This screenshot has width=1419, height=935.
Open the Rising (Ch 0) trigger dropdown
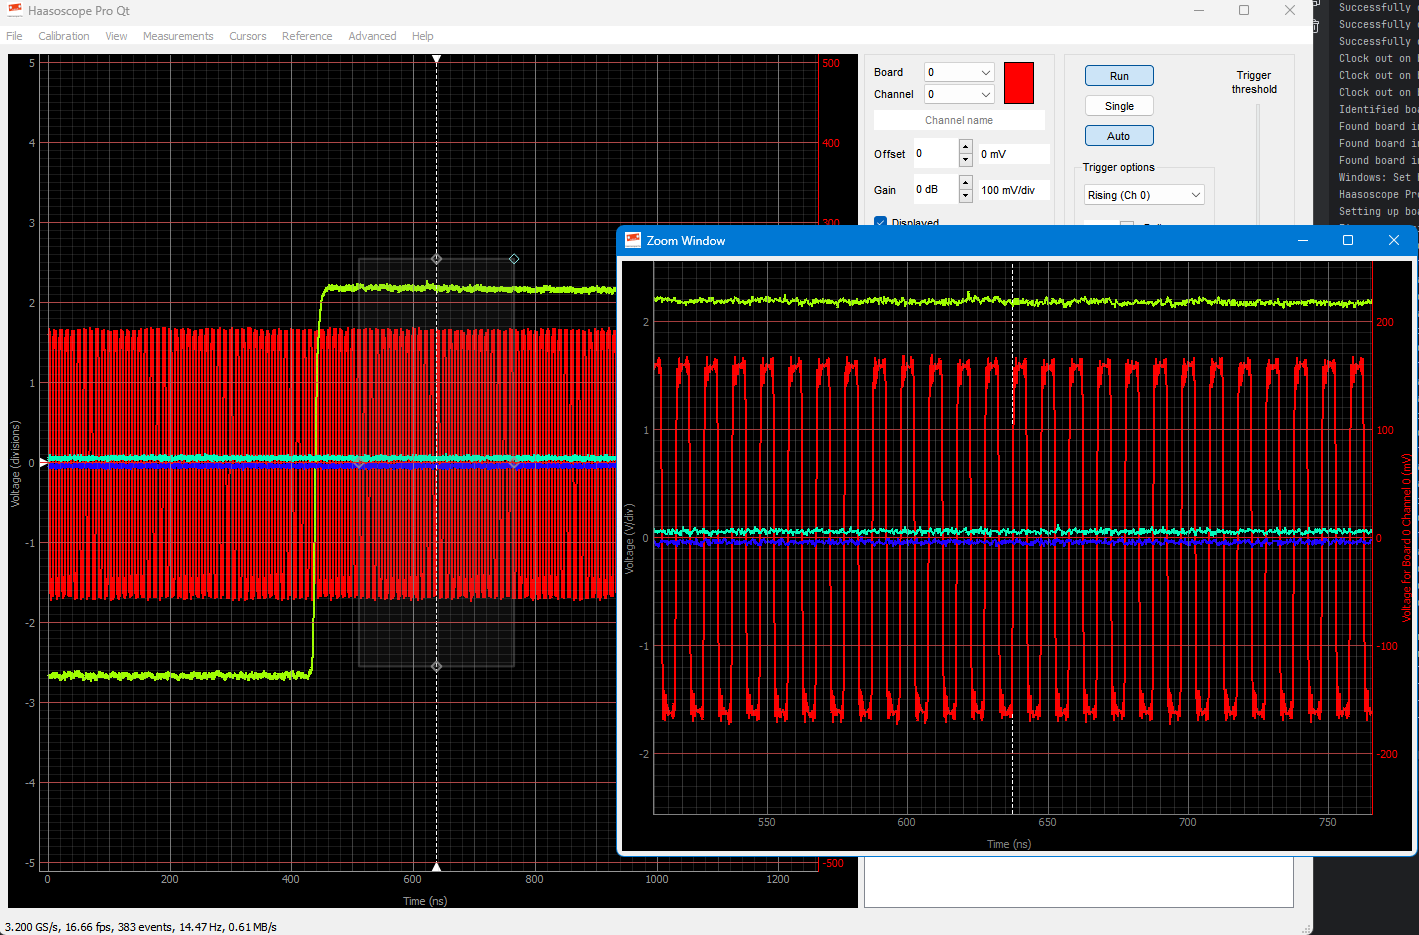(1143, 194)
